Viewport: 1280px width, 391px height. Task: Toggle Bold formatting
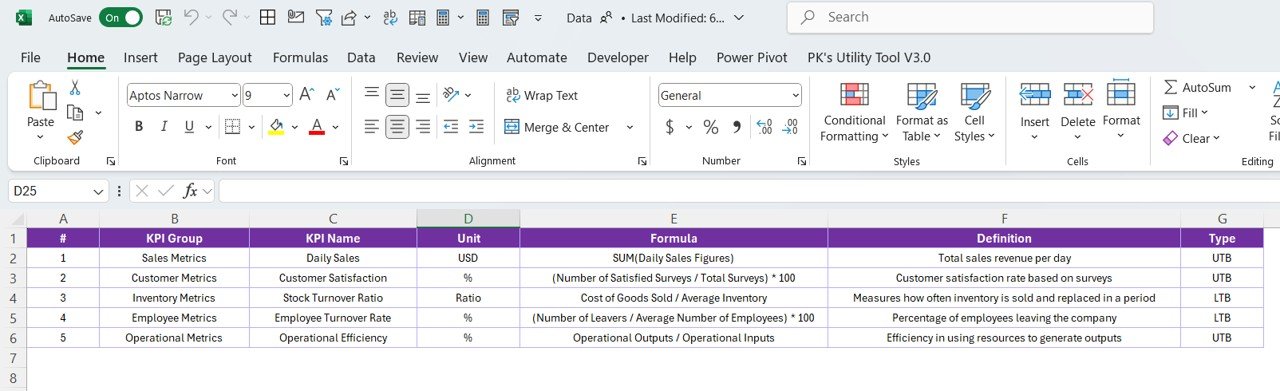pos(139,127)
